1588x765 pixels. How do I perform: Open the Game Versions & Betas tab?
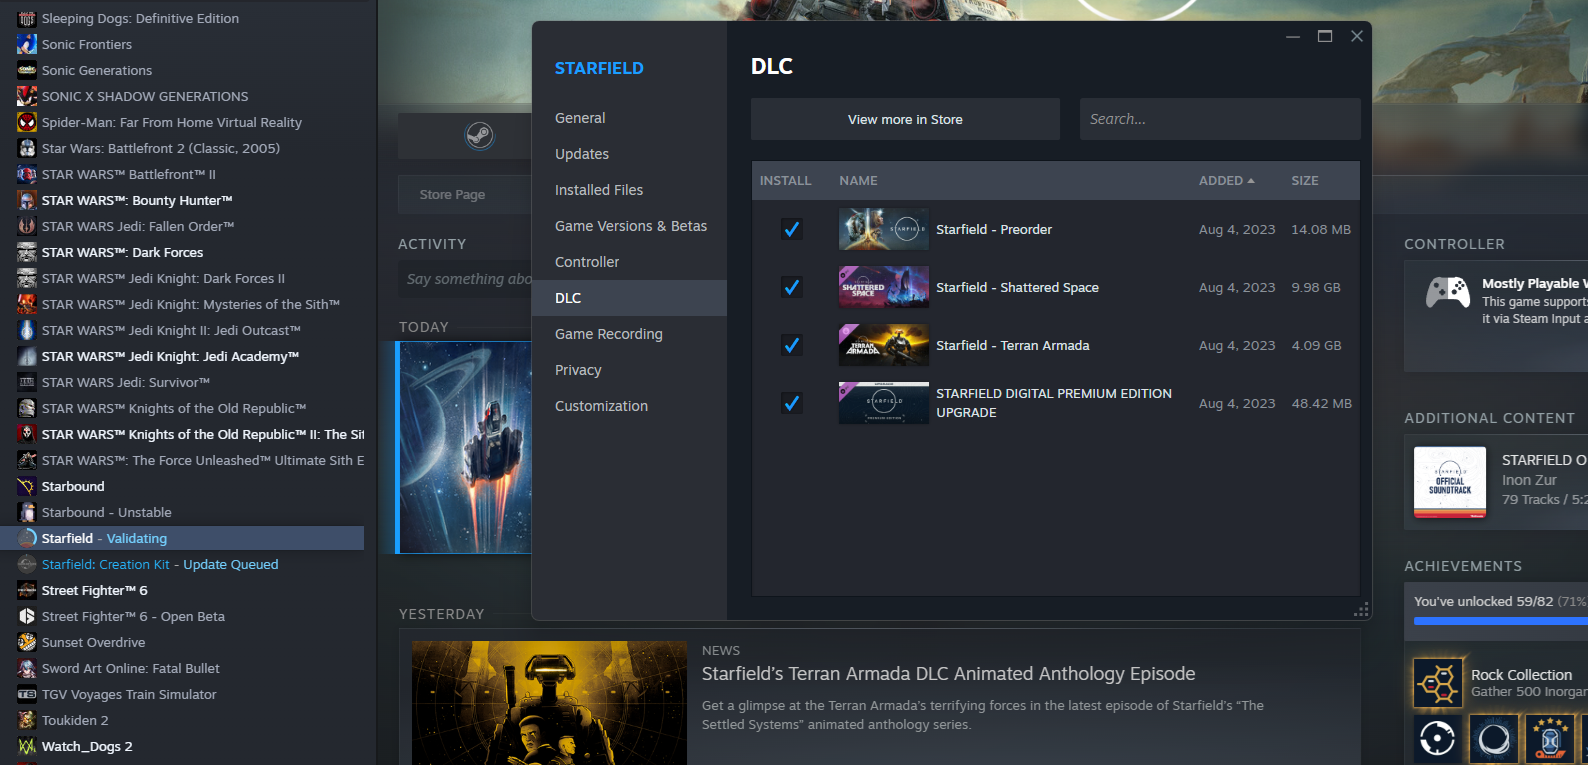click(x=629, y=226)
